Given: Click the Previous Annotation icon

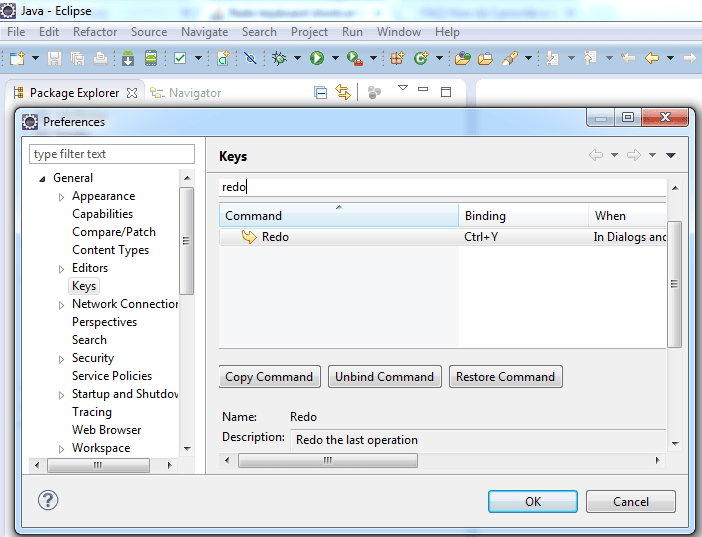Looking at the screenshot, I should (590, 58).
